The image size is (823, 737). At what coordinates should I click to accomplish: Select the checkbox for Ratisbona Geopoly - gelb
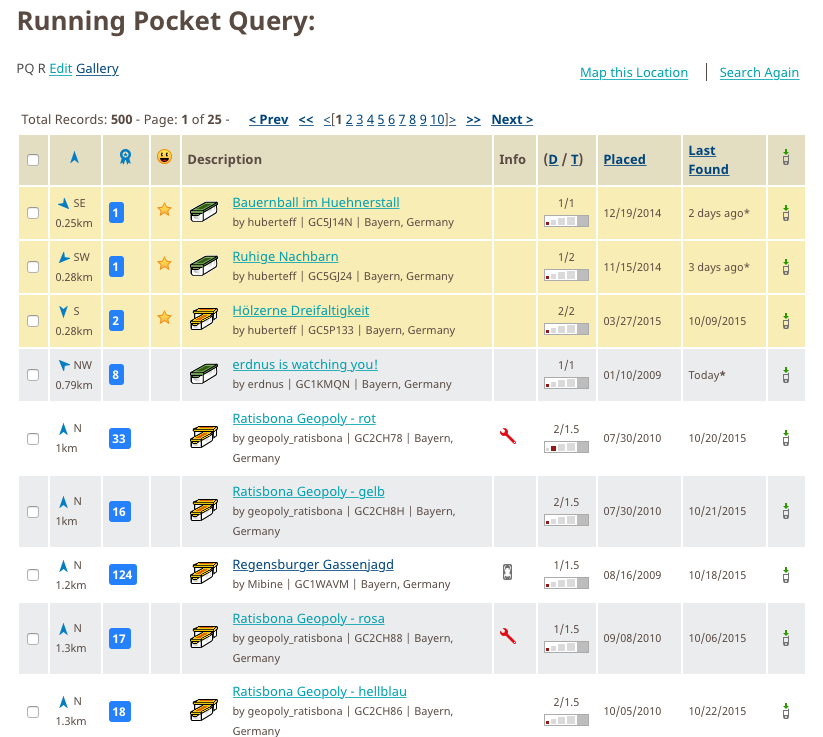click(33, 512)
